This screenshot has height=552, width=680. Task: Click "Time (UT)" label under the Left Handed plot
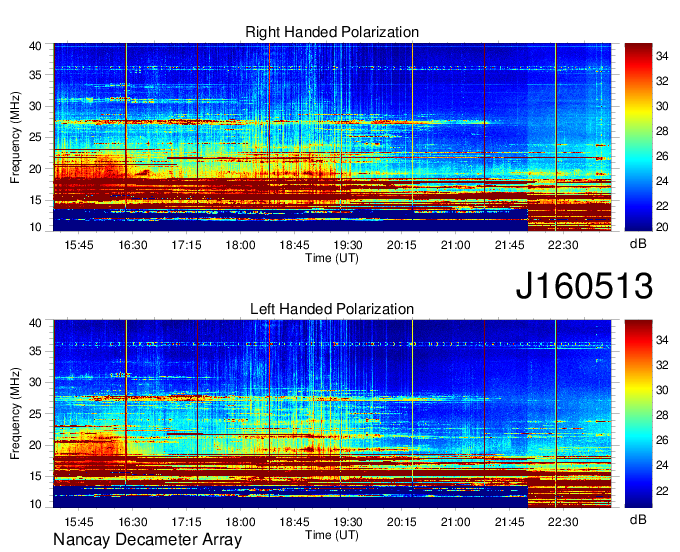coord(332,535)
